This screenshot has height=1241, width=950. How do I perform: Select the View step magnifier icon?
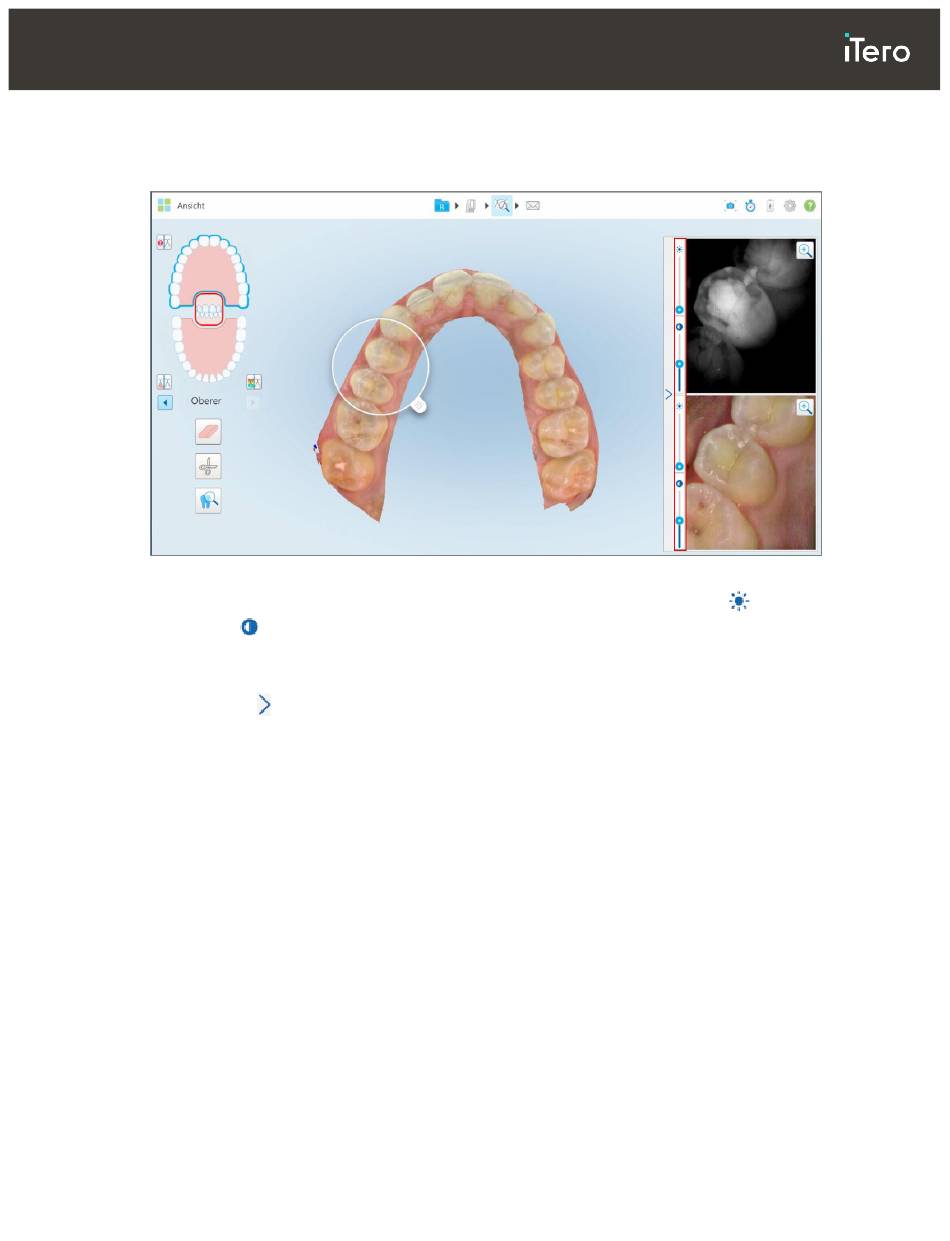502,205
